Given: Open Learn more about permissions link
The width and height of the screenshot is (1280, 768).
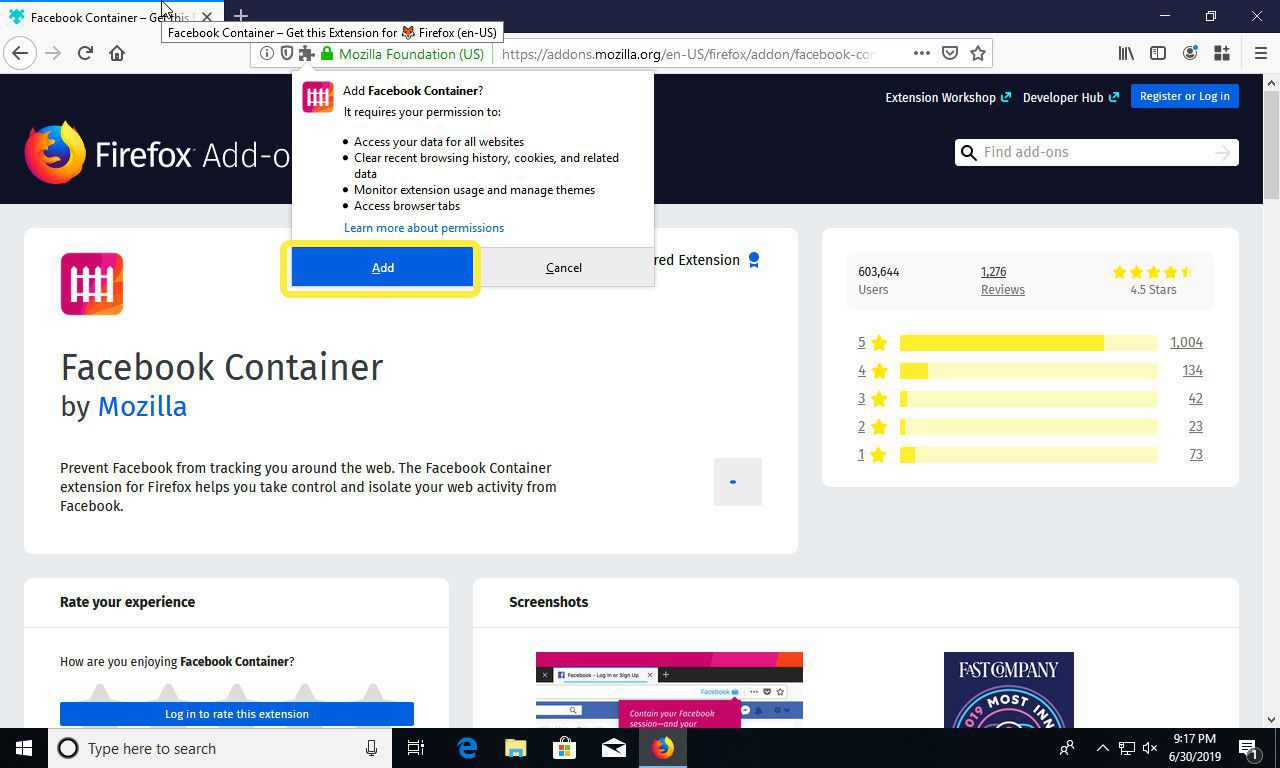Looking at the screenshot, I should pos(424,228).
